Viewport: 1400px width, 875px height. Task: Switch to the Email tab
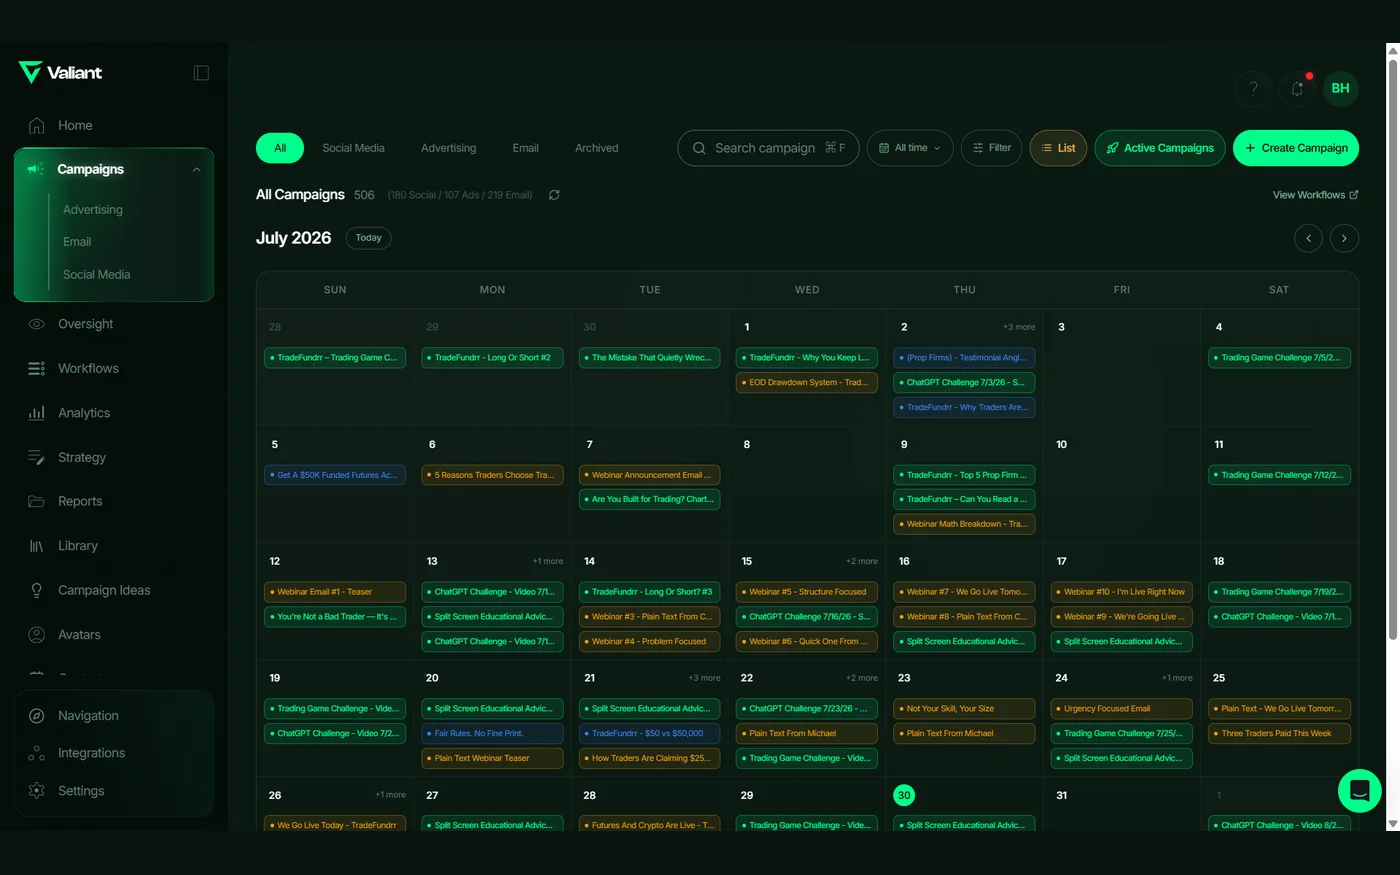pyautogui.click(x=525, y=148)
